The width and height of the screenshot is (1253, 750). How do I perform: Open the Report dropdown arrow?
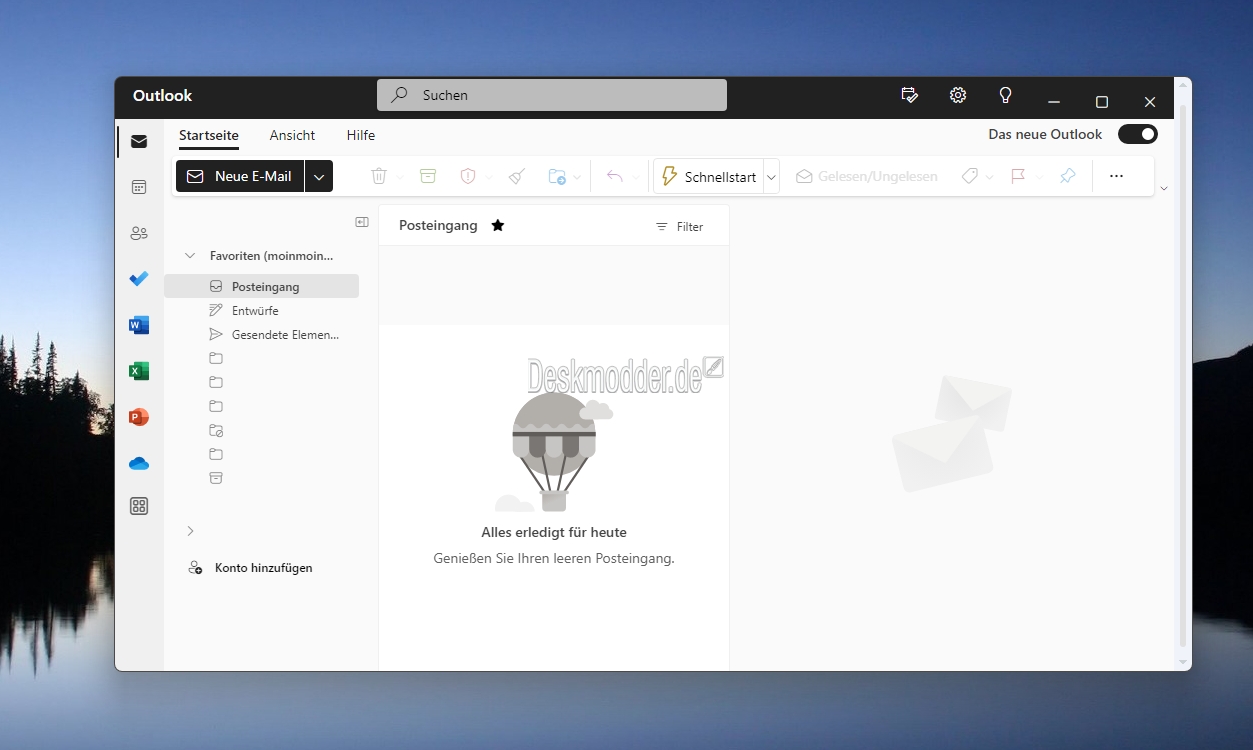(x=489, y=177)
